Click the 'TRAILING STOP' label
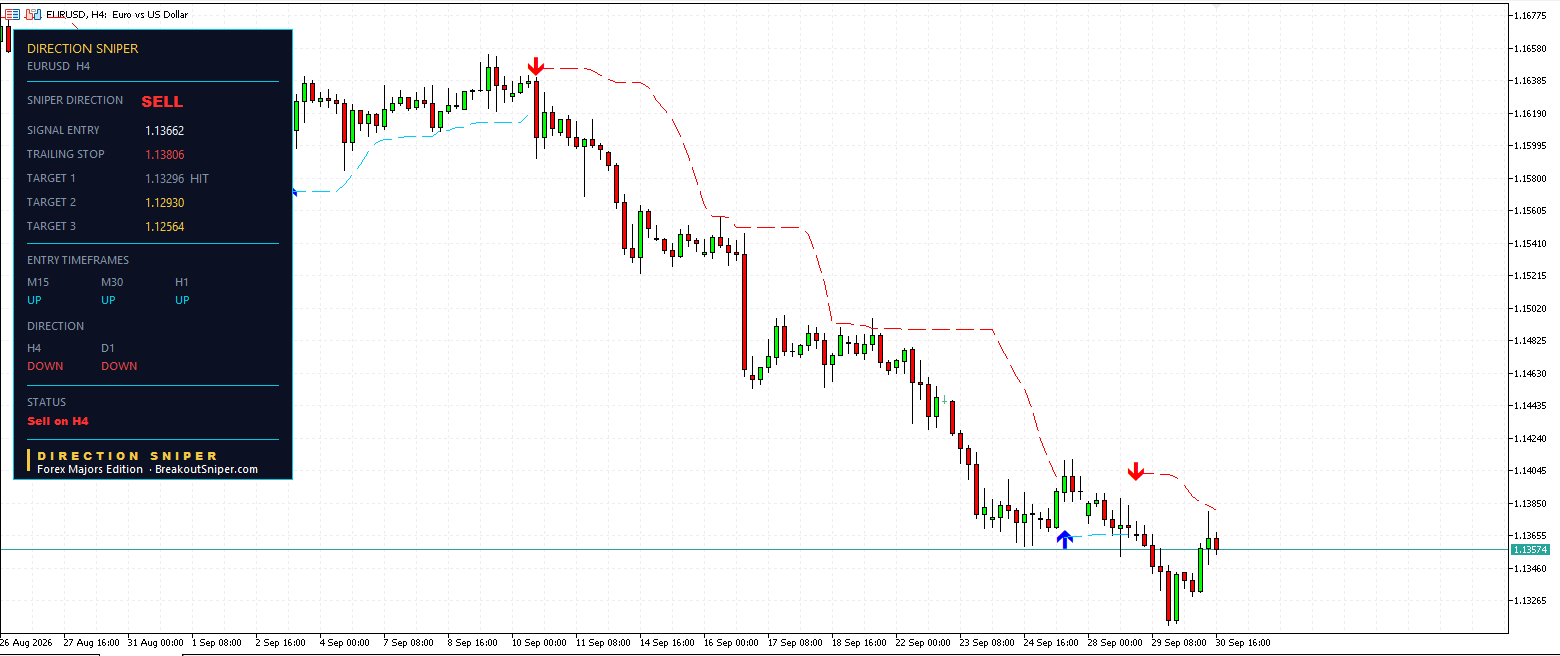Image resolution: width=1560 pixels, height=656 pixels. [x=66, y=154]
